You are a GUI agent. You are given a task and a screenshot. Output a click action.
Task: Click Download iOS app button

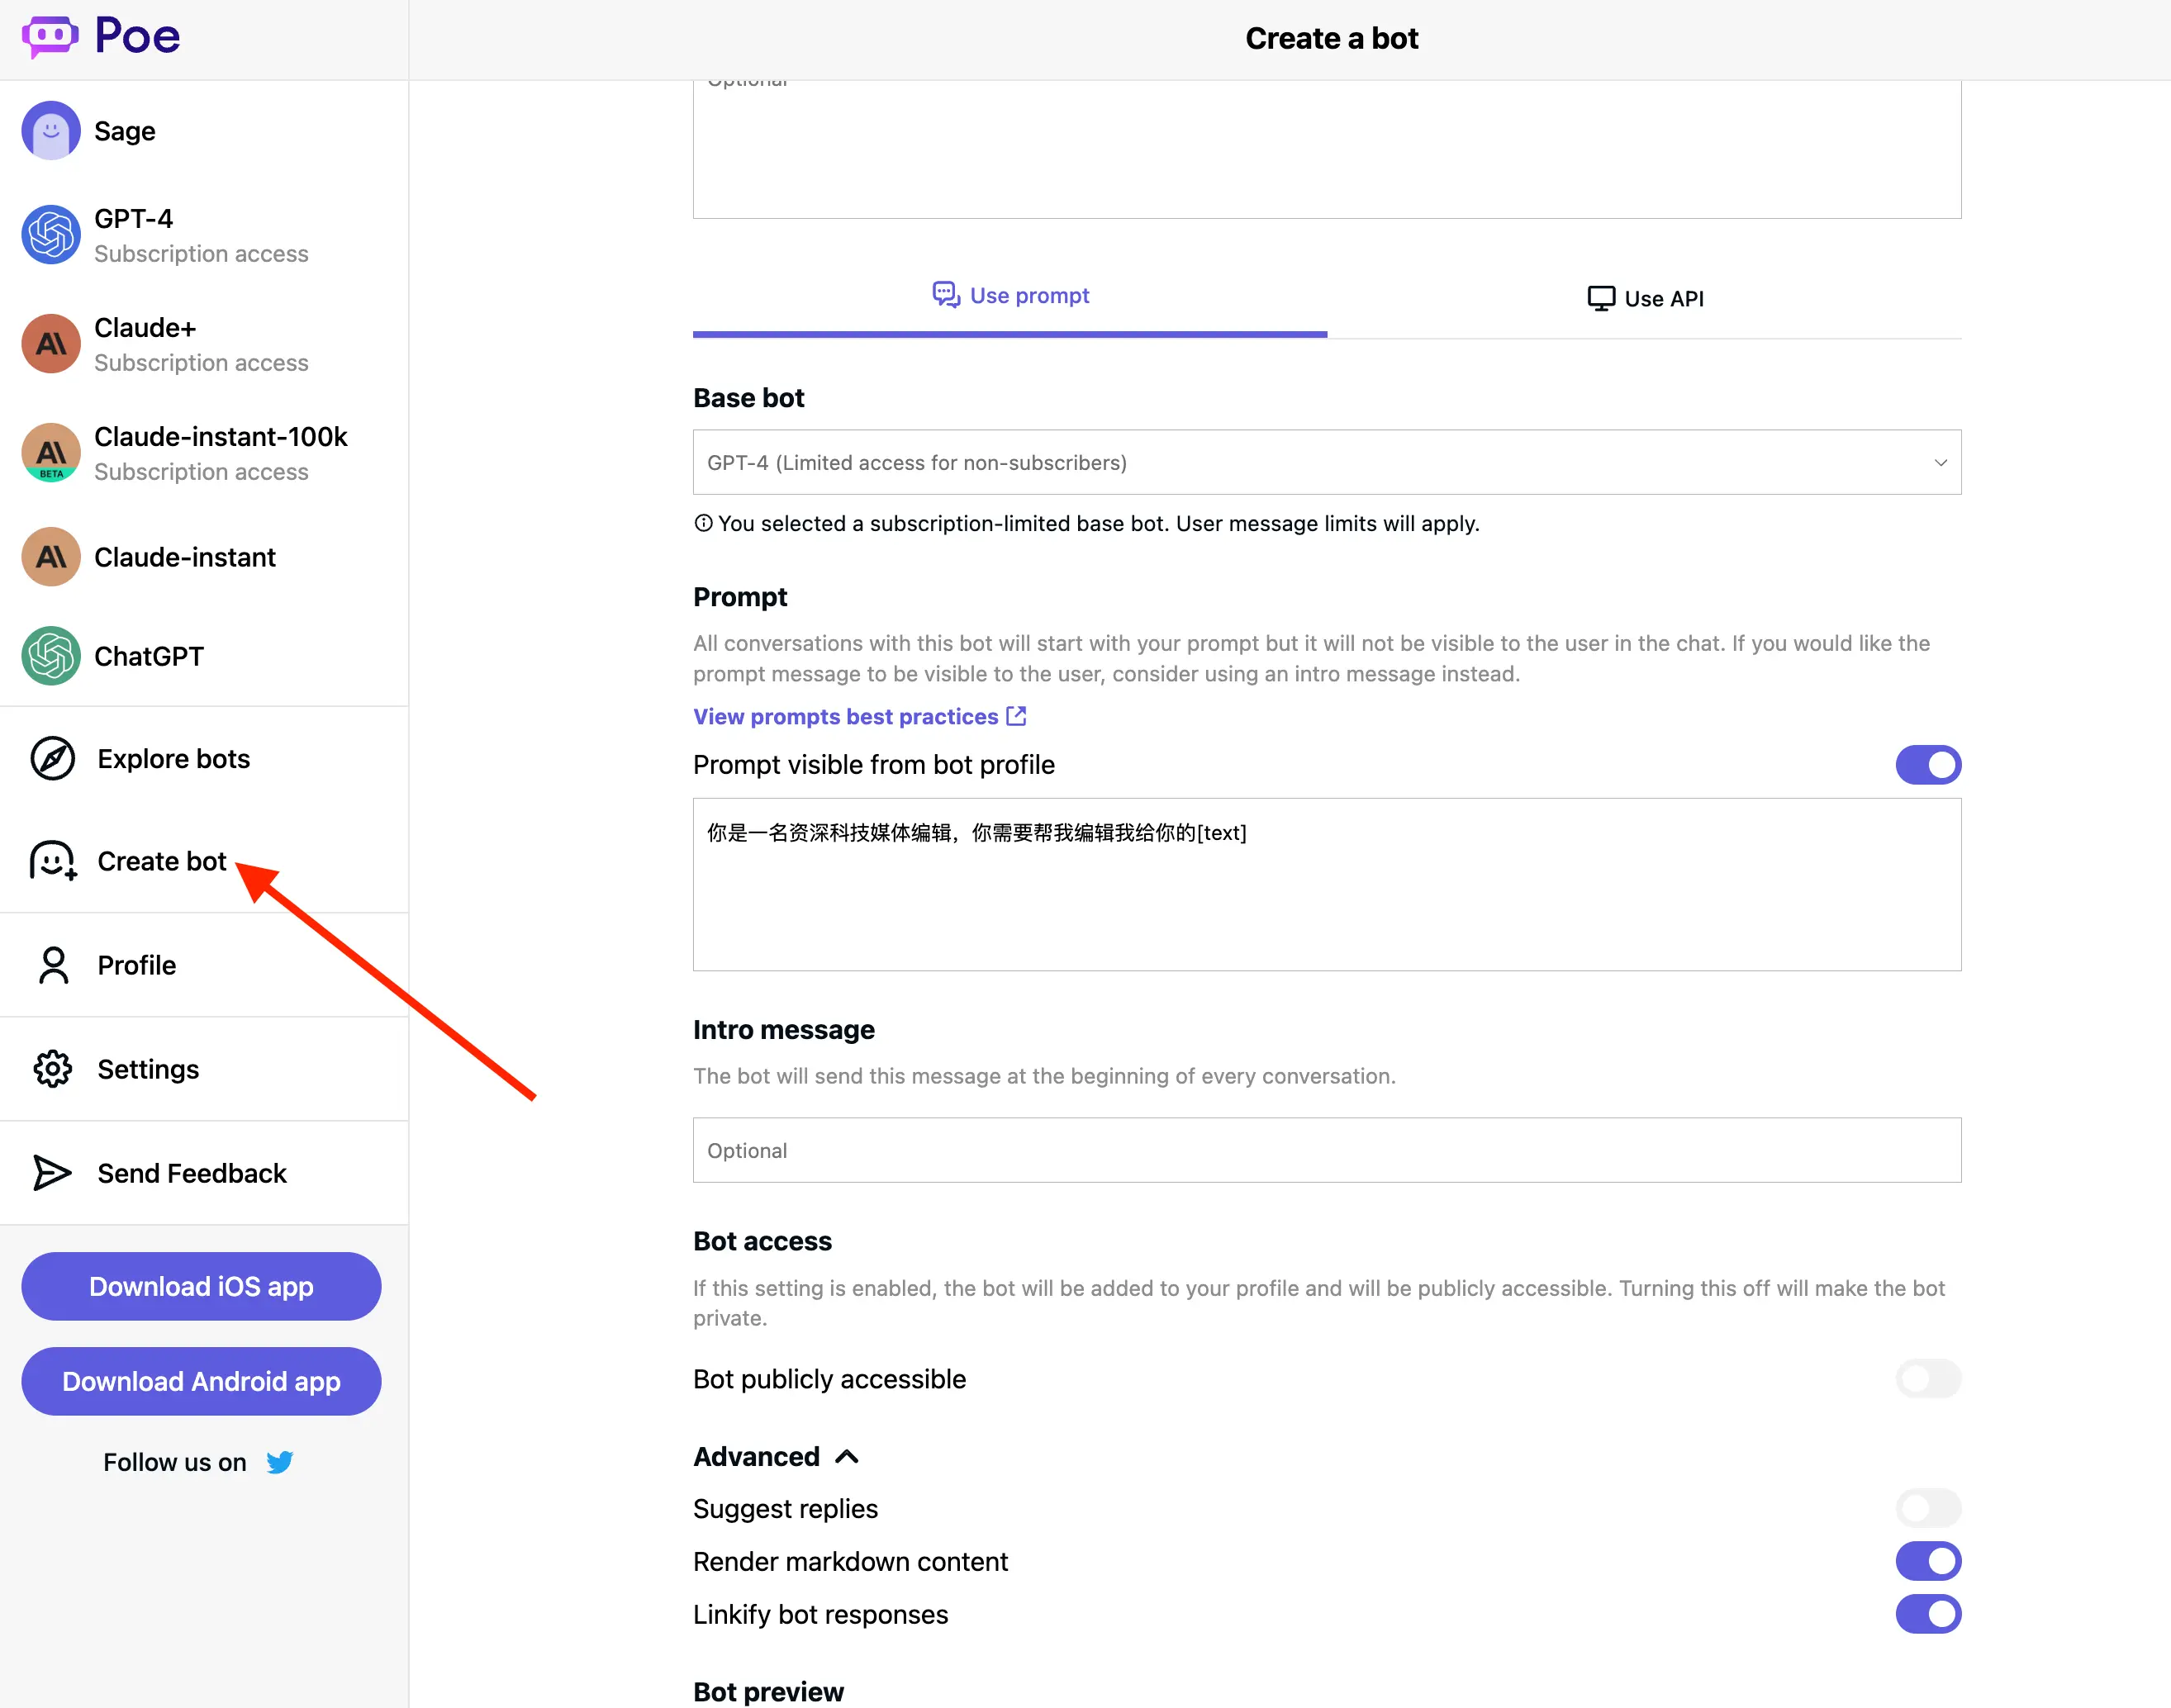[201, 1286]
